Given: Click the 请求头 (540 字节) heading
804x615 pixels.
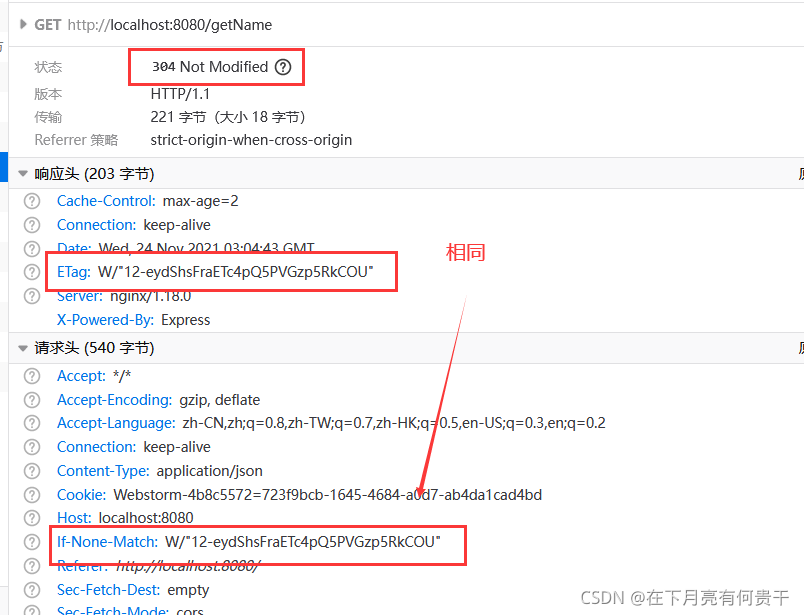Looking at the screenshot, I should (94, 348).
